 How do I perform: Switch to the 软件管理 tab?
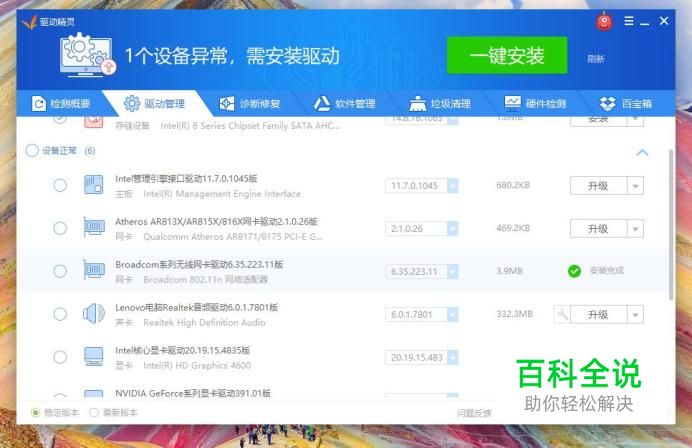click(x=345, y=104)
